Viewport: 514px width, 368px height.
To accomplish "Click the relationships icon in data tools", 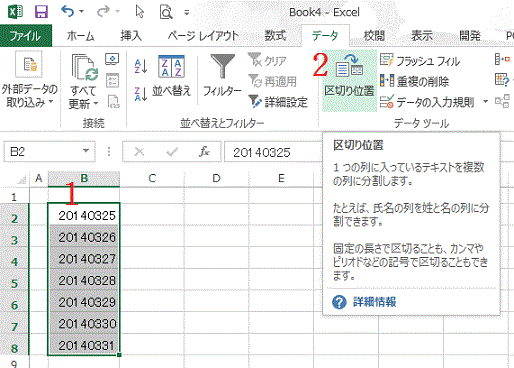I will click(x=502, y=101).
